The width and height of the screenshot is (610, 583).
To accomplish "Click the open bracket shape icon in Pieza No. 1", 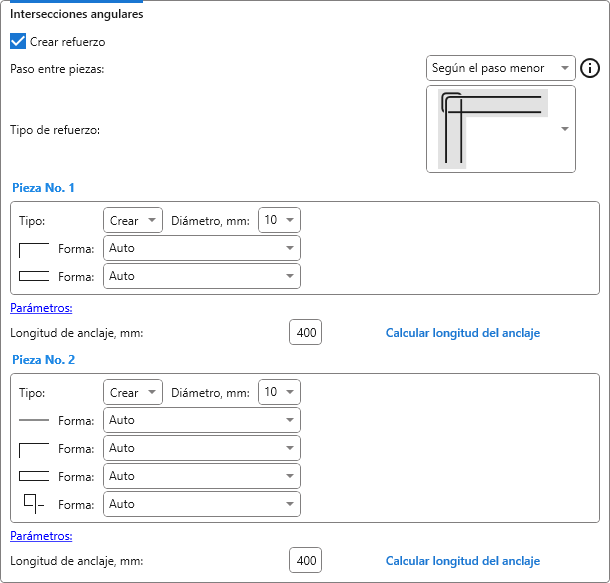I will (x=34, y=248).
